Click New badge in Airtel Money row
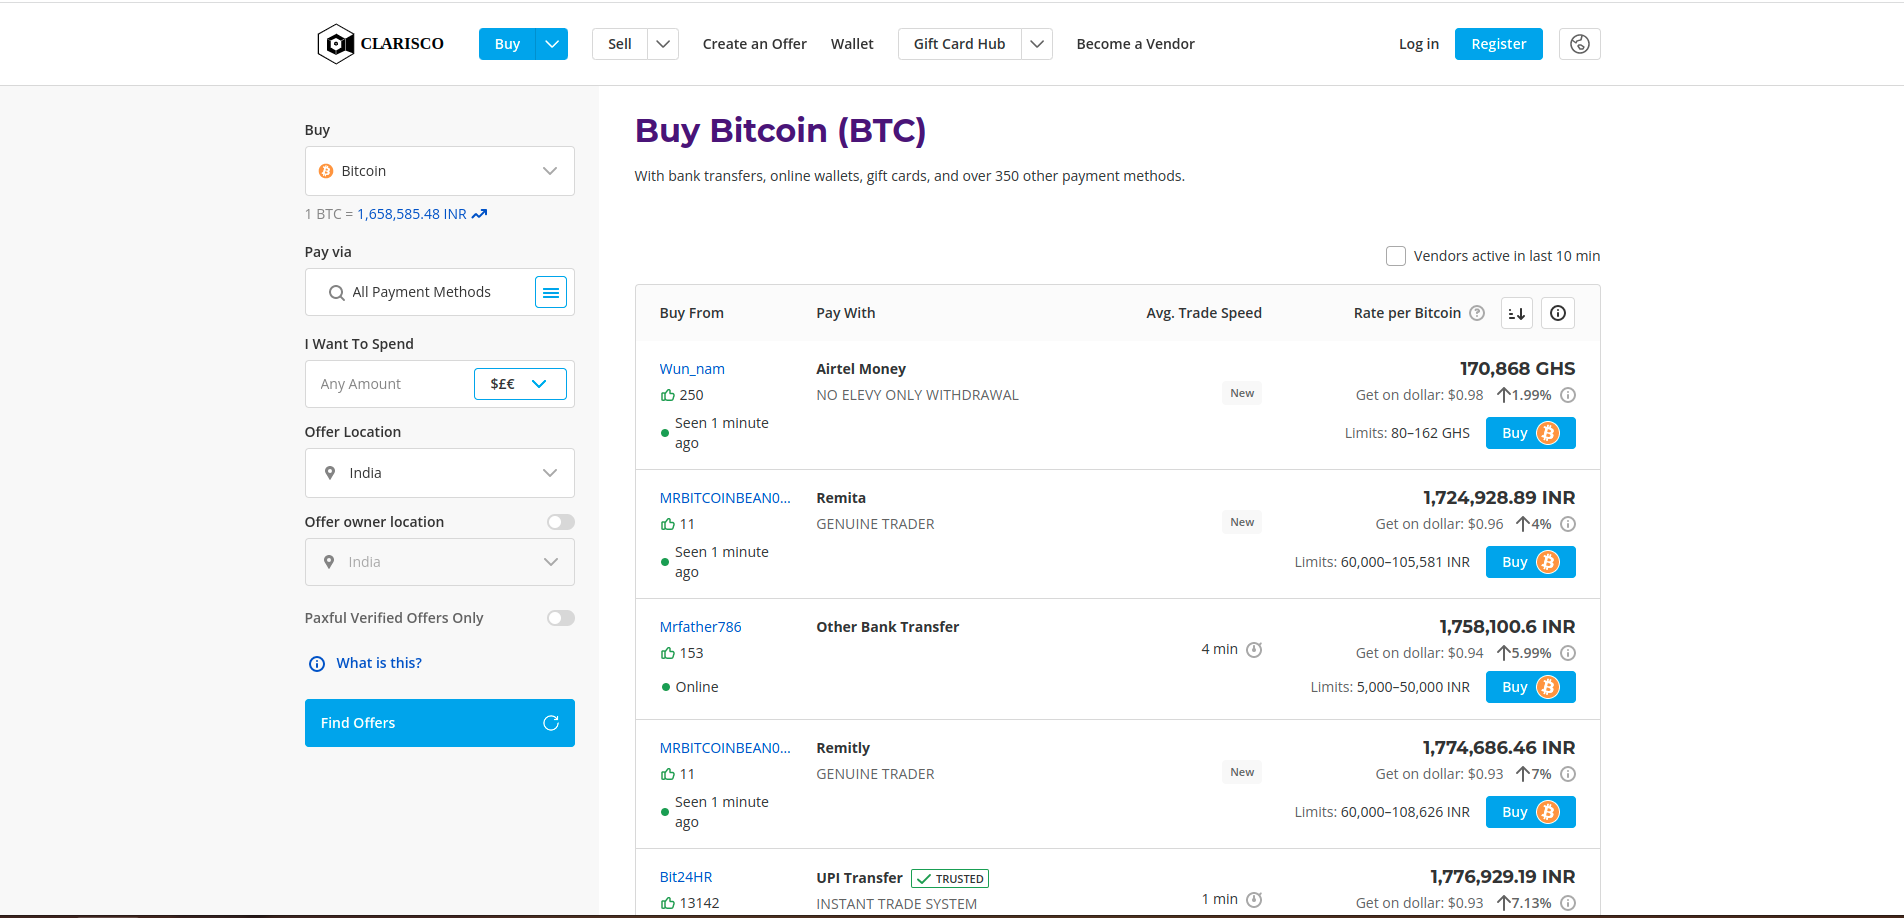The width and height of the screenshot is (1904, 918). pos(1242,393)
